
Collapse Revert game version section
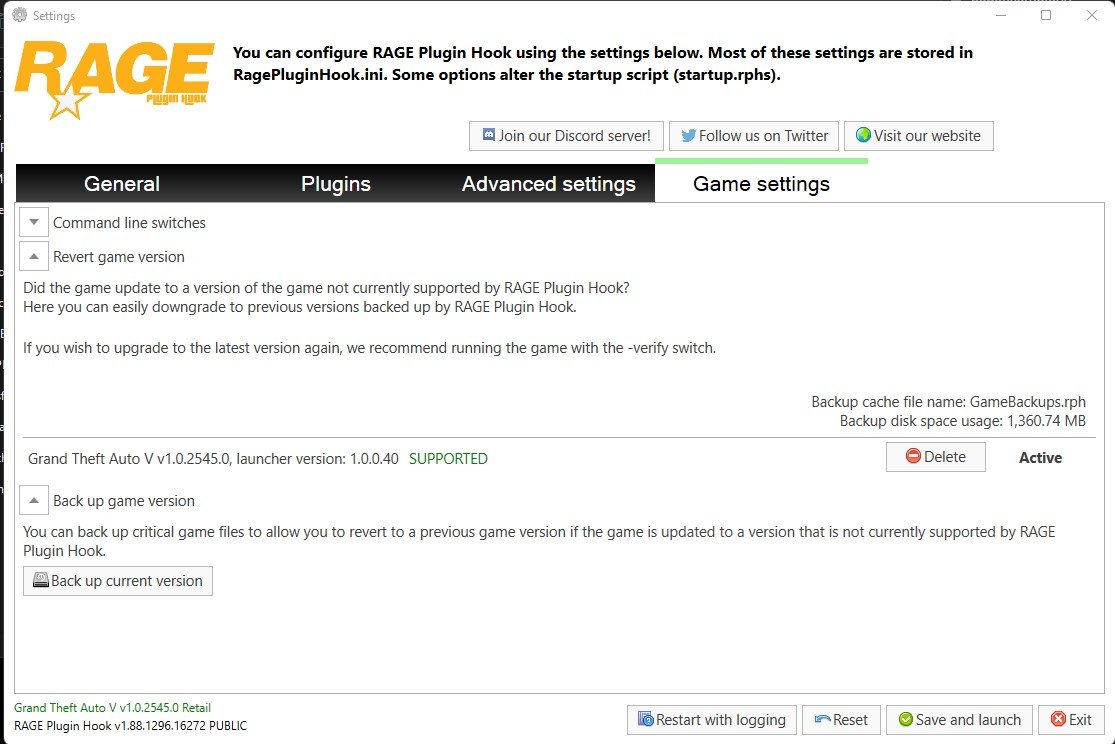(x=33, y=256)
